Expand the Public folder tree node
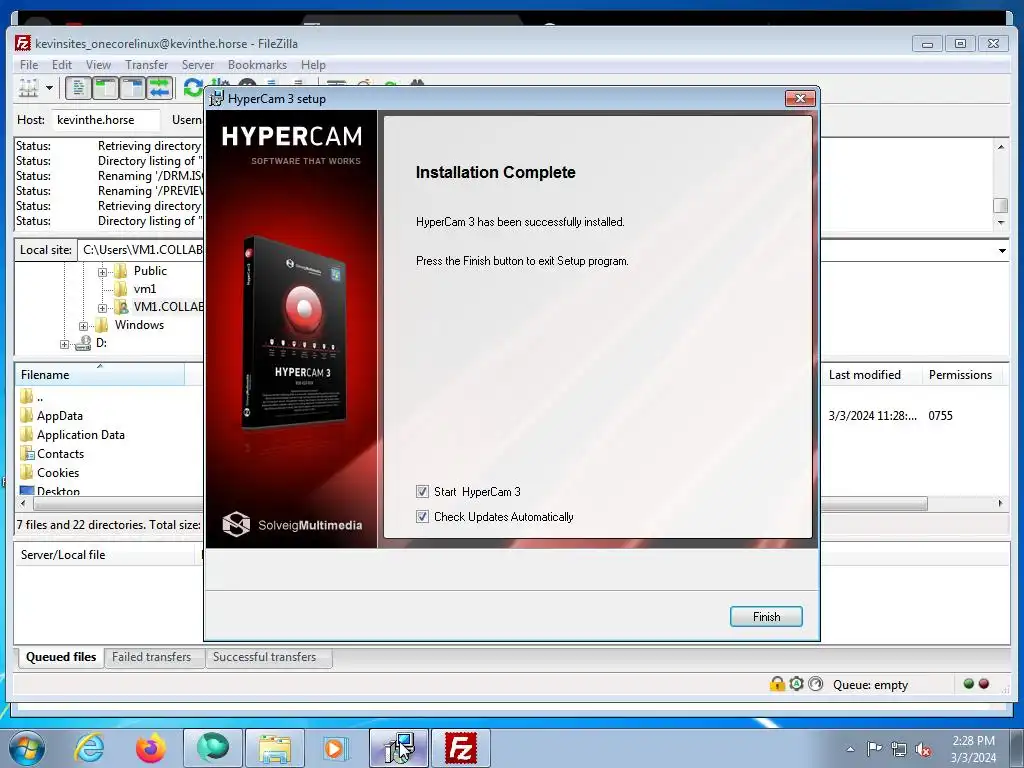The image size is (1024, 768). [103, 272]
